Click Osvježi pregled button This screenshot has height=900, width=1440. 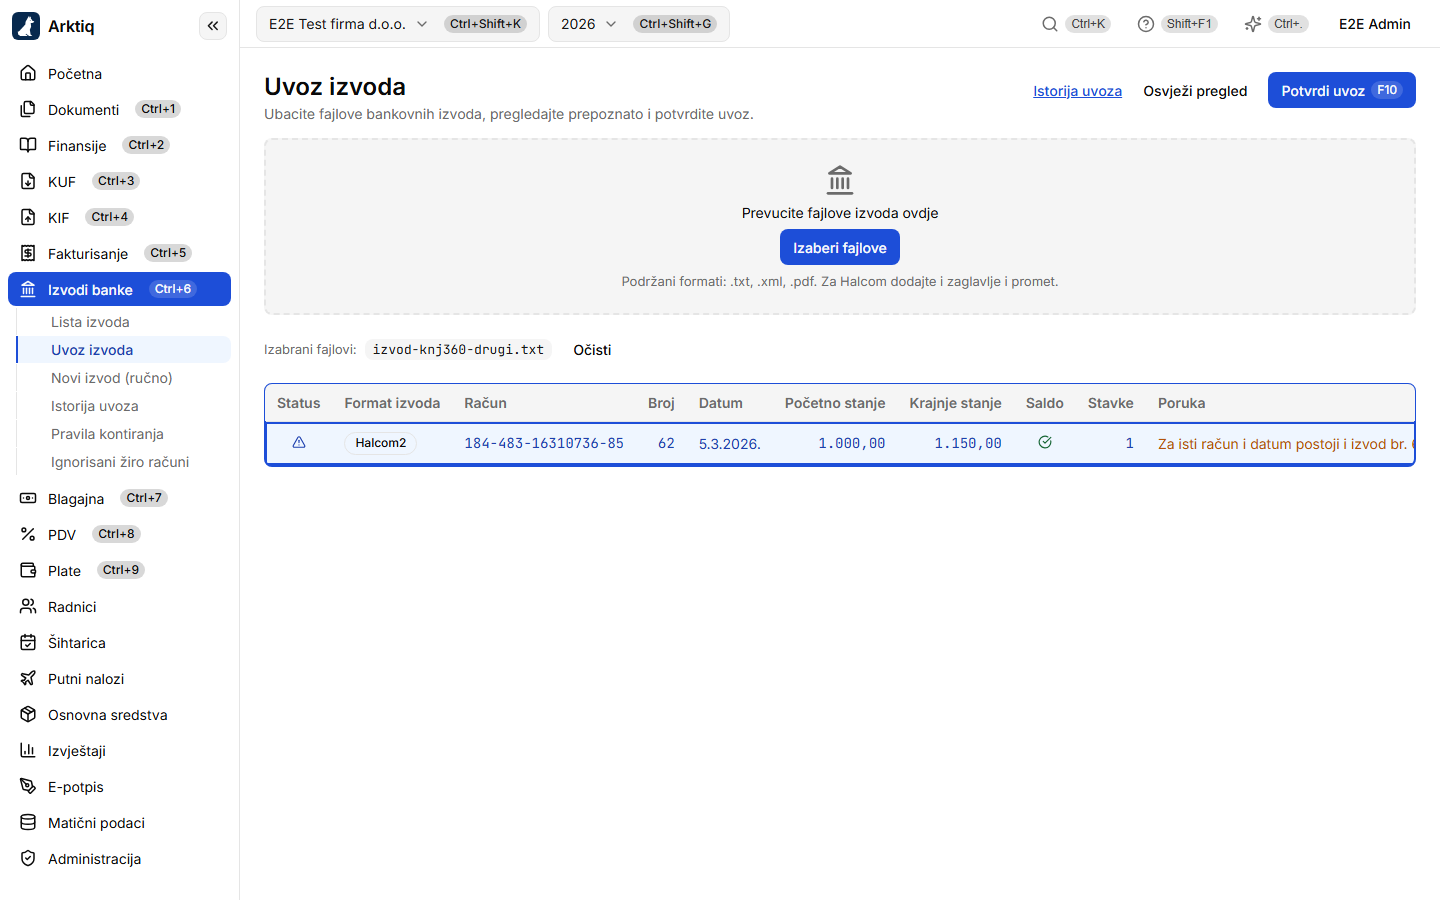point(1195,91)
